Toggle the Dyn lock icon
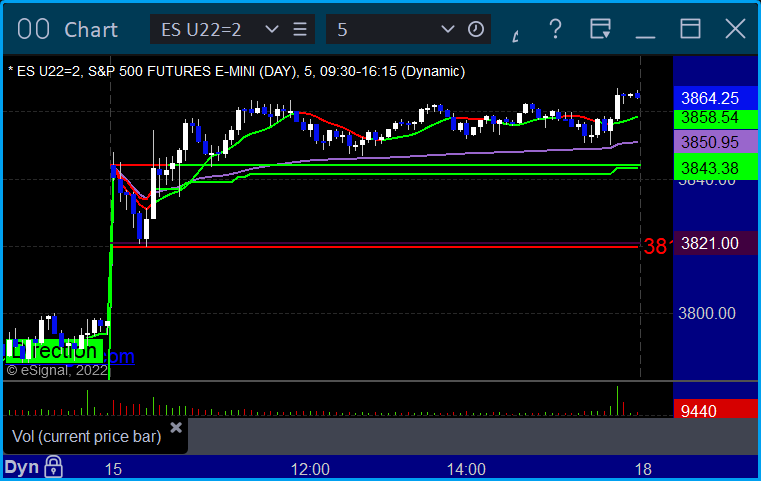Image resolution: width=761 pixels, height=481 pixels. tap(53, 467)
